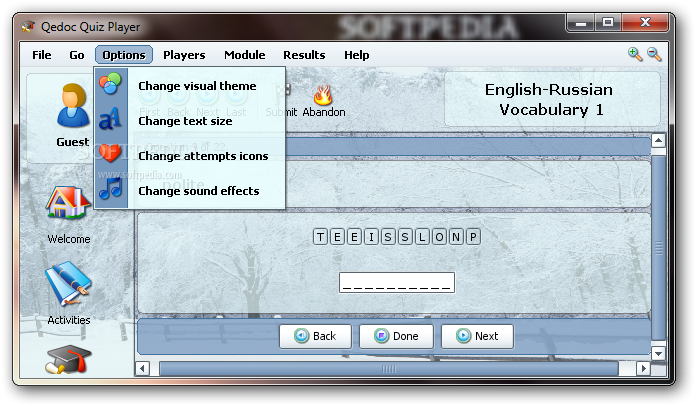The image size is (696, 406).
Task: Click the English-Russian Vocabulary 1 title
Action: [549, 100]
